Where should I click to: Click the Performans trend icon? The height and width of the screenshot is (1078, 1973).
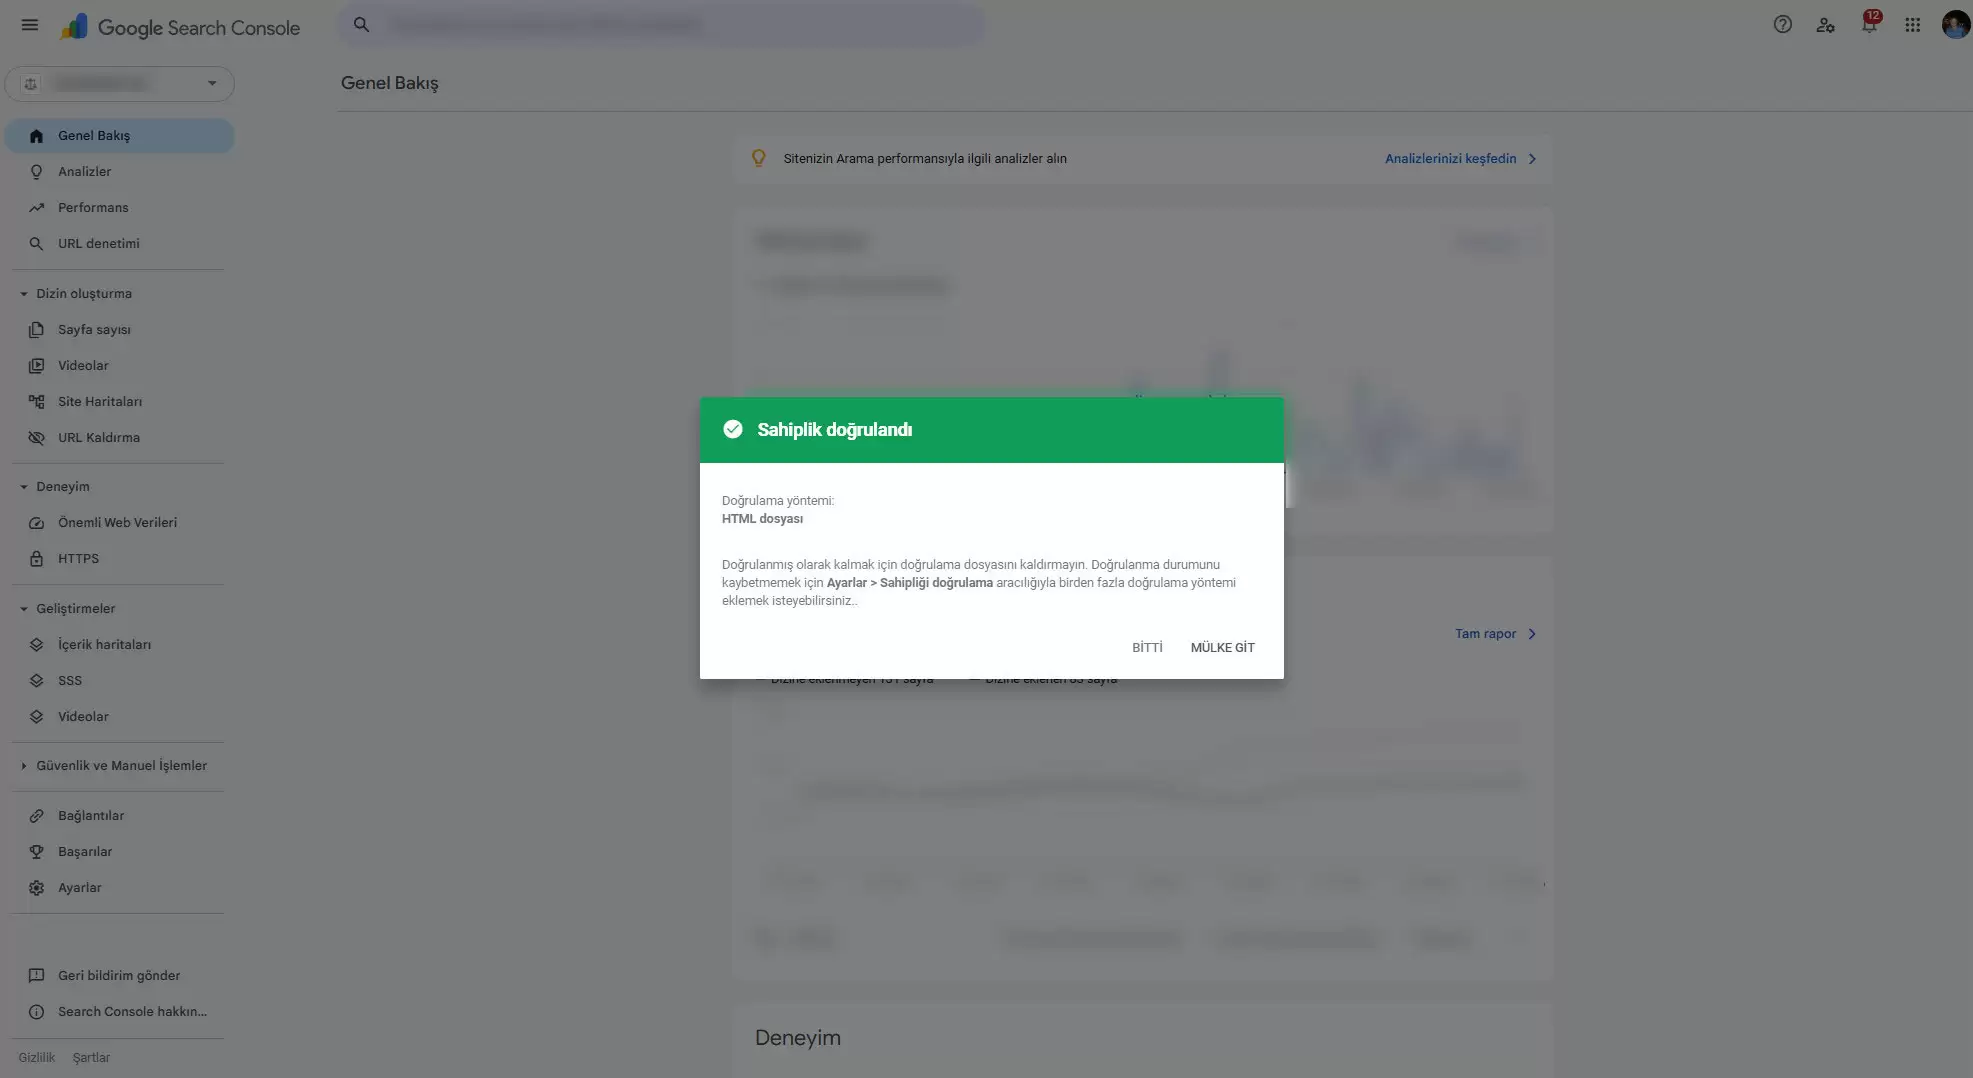[36, 208]
